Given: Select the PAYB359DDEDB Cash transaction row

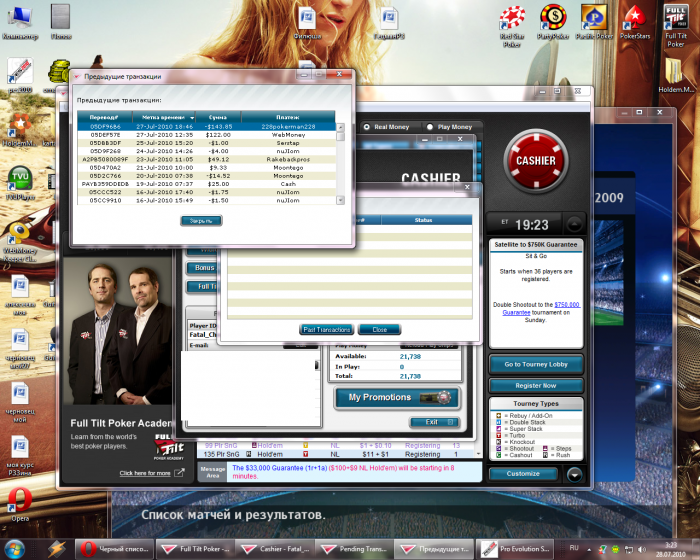Looking at the screenshot, I should click(x=206, y=184).
